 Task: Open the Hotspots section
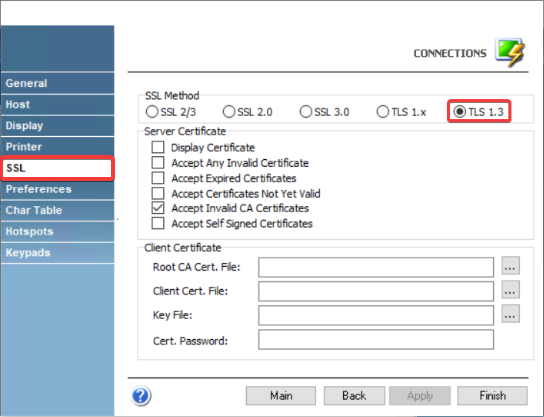(x=57, y=232)
